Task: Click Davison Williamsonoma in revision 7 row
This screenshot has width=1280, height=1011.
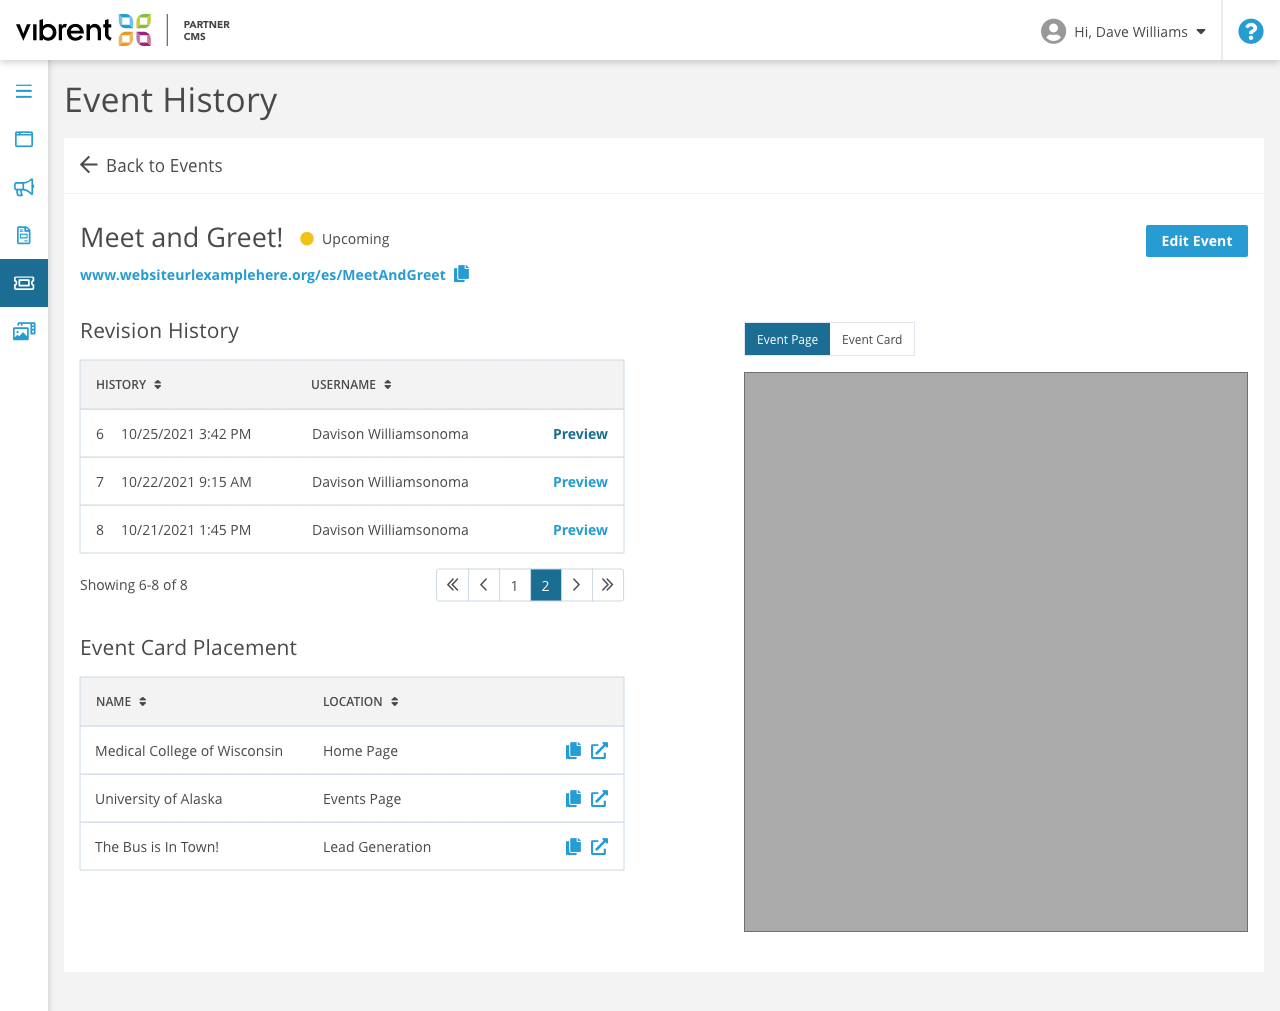Action: point(390,482)
